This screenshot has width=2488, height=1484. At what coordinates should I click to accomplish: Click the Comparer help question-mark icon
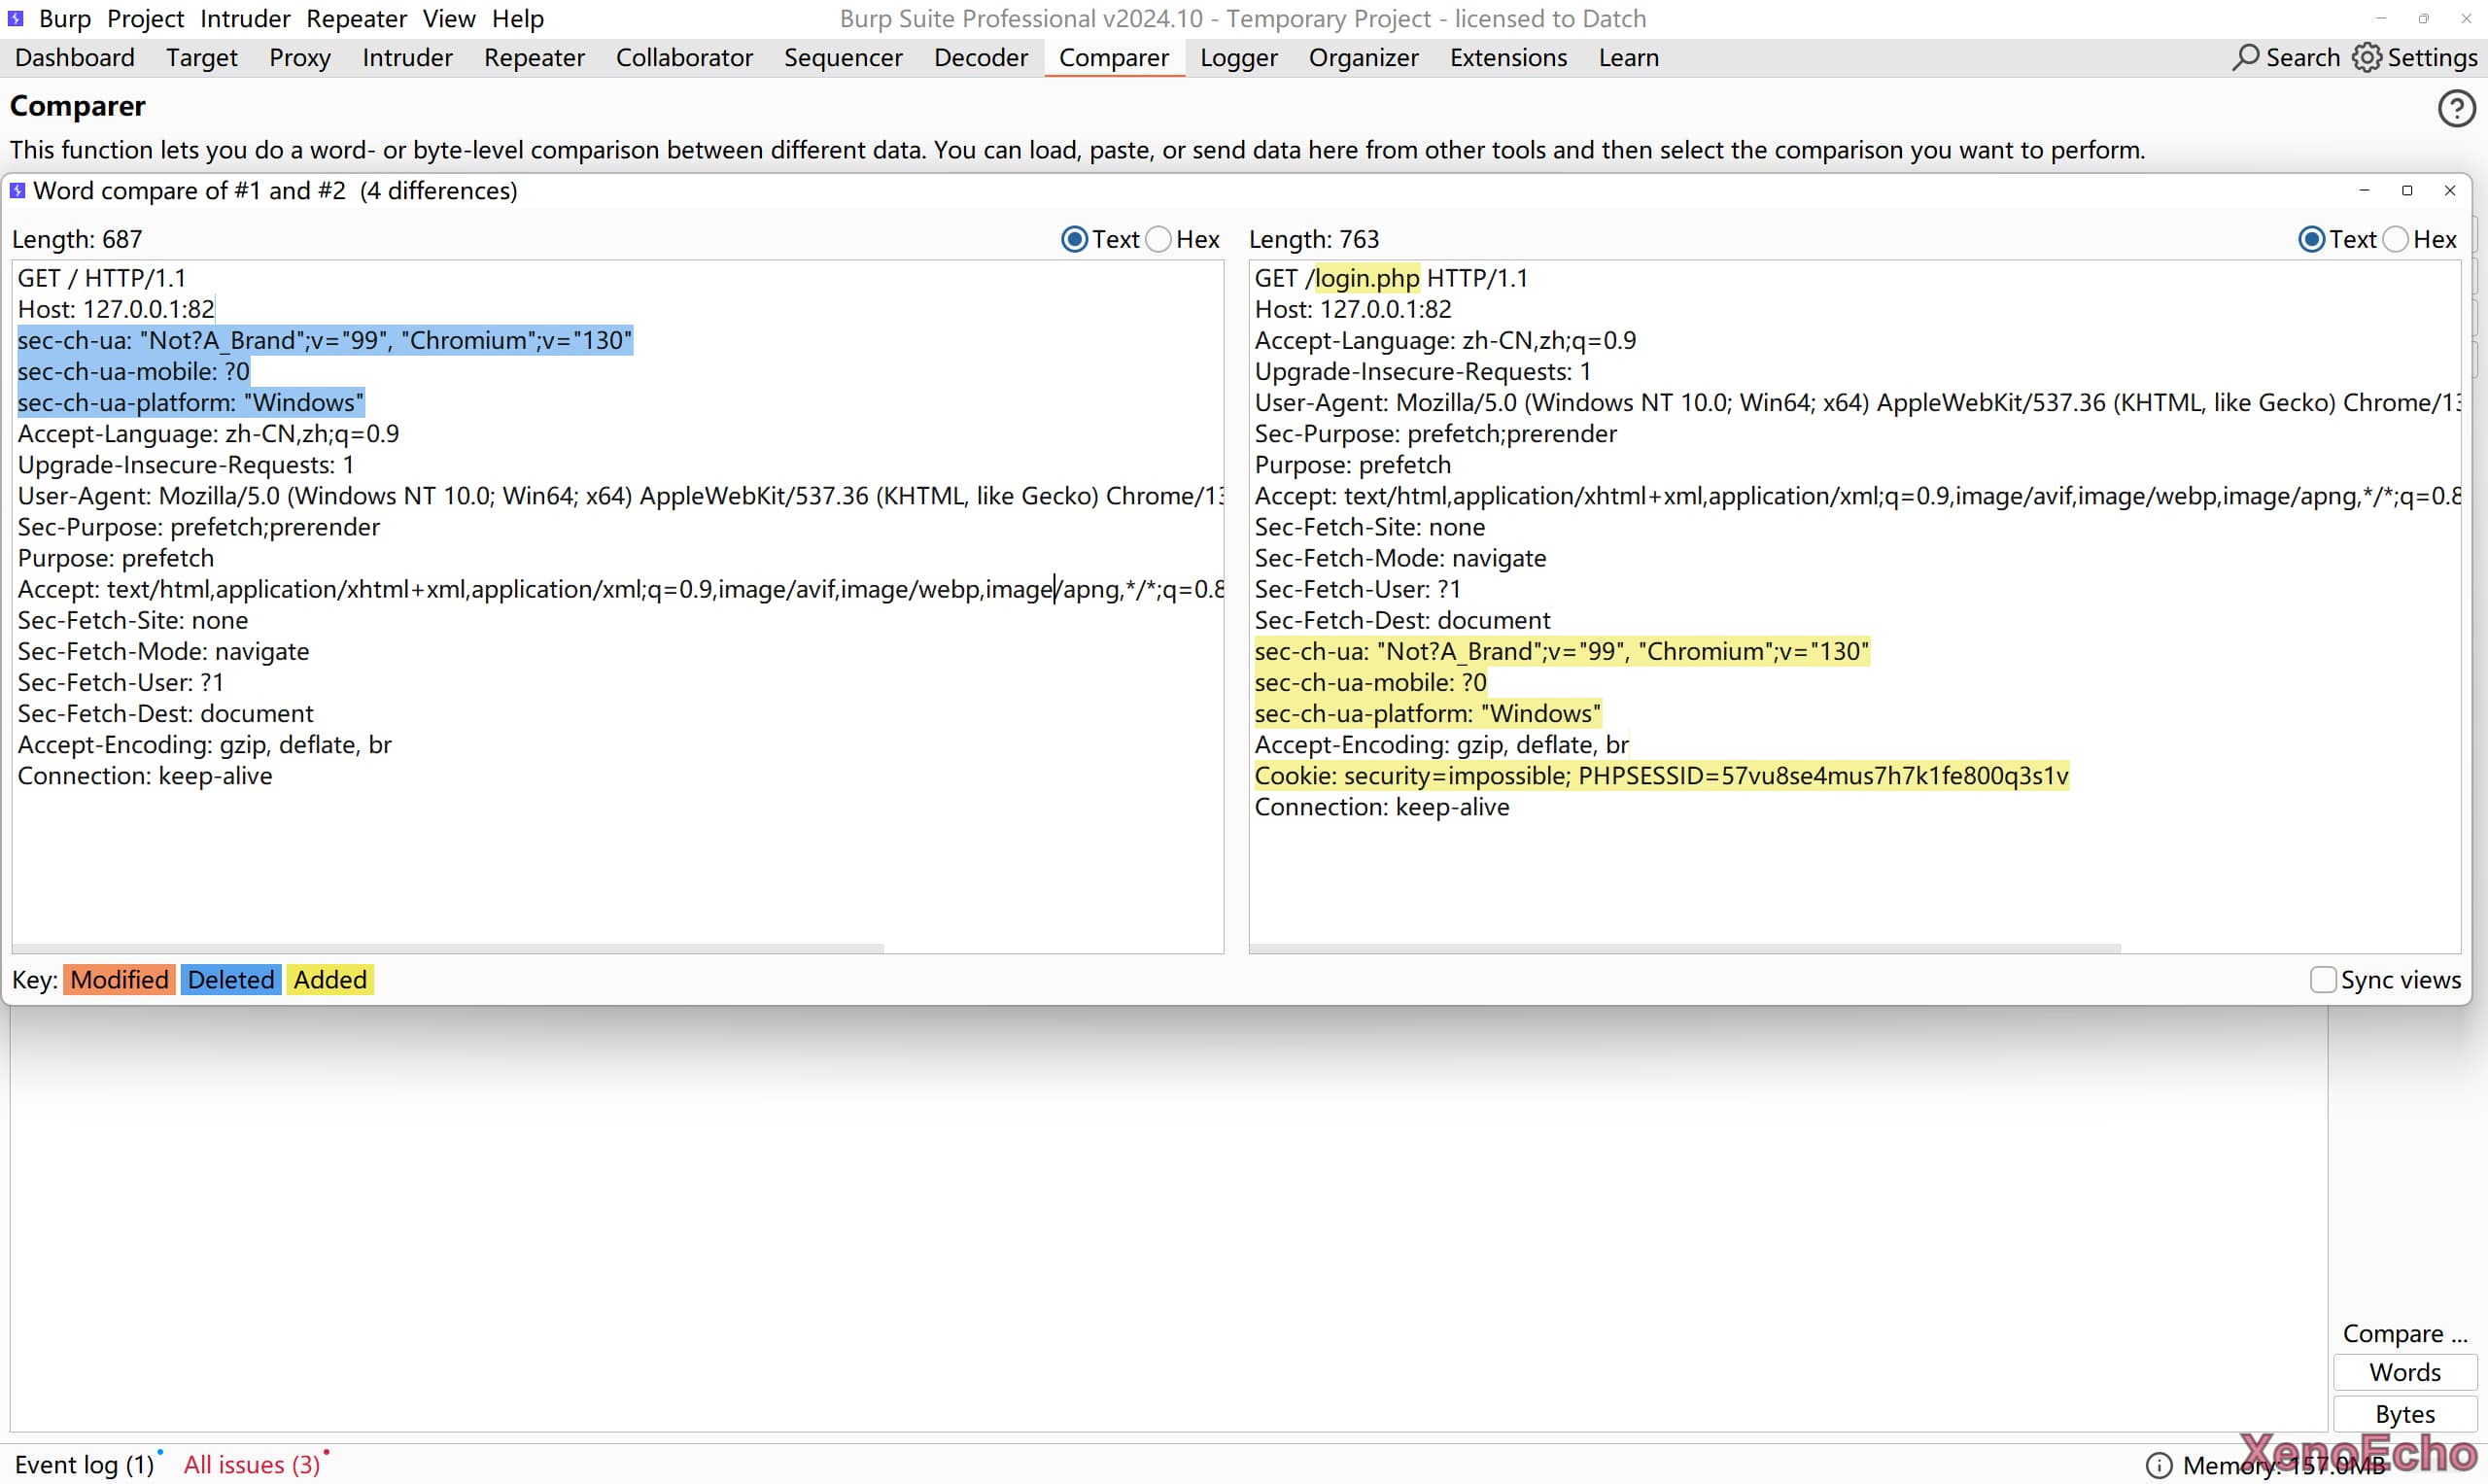[2455, 108]
